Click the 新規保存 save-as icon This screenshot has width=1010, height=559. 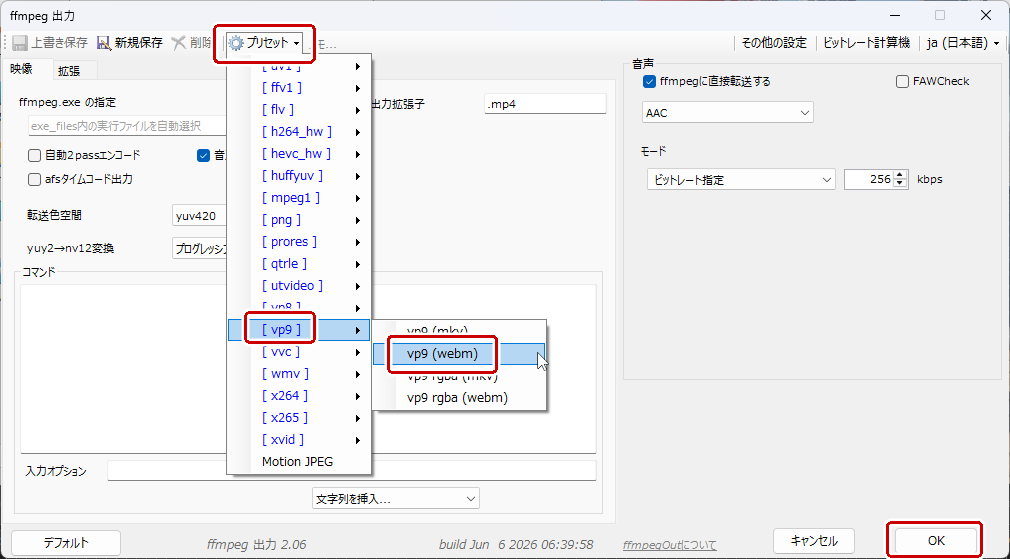[104, 43]
